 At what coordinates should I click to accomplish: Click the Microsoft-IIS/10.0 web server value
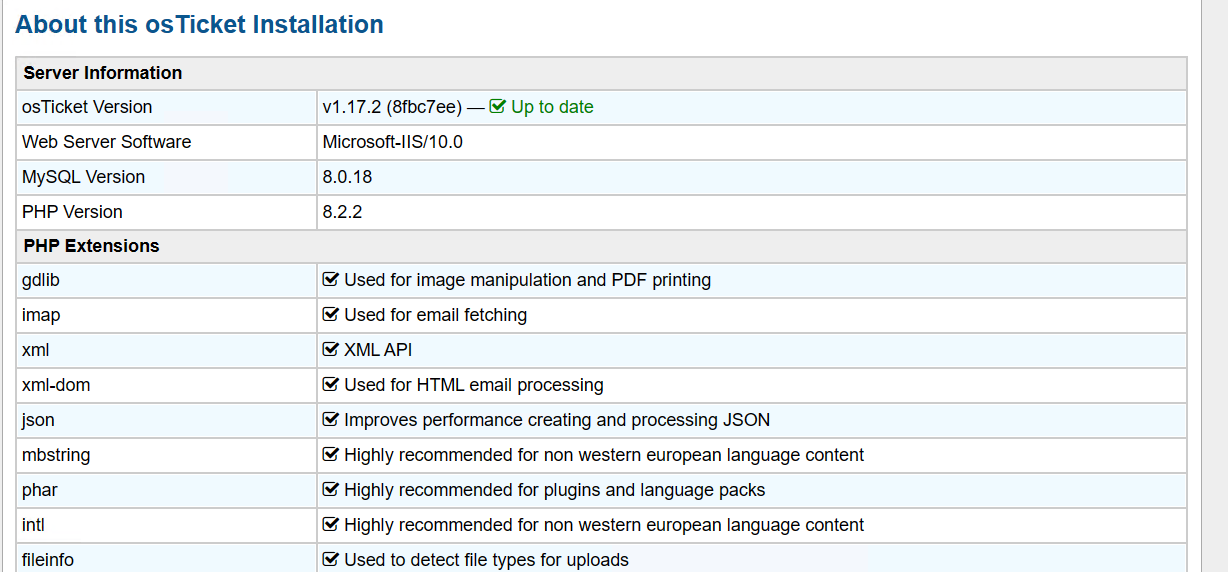pyautogui.click(x=393, y=142)
